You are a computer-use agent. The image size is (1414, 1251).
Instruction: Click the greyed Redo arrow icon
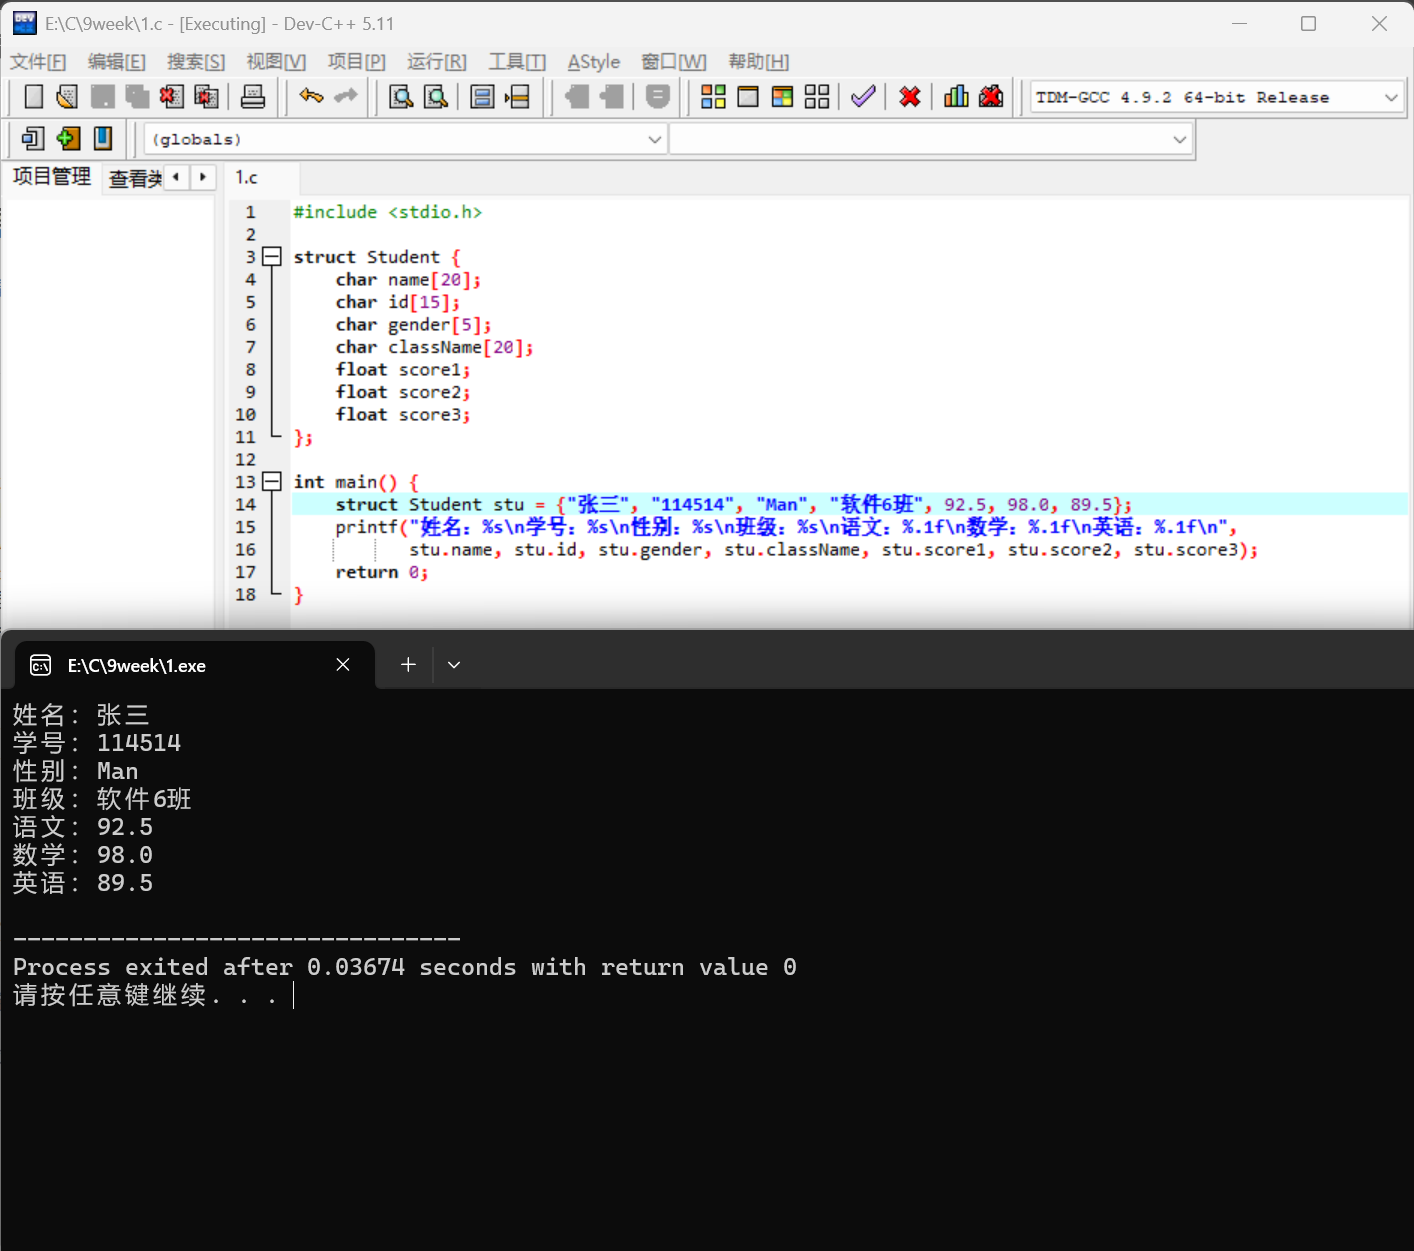346,97
